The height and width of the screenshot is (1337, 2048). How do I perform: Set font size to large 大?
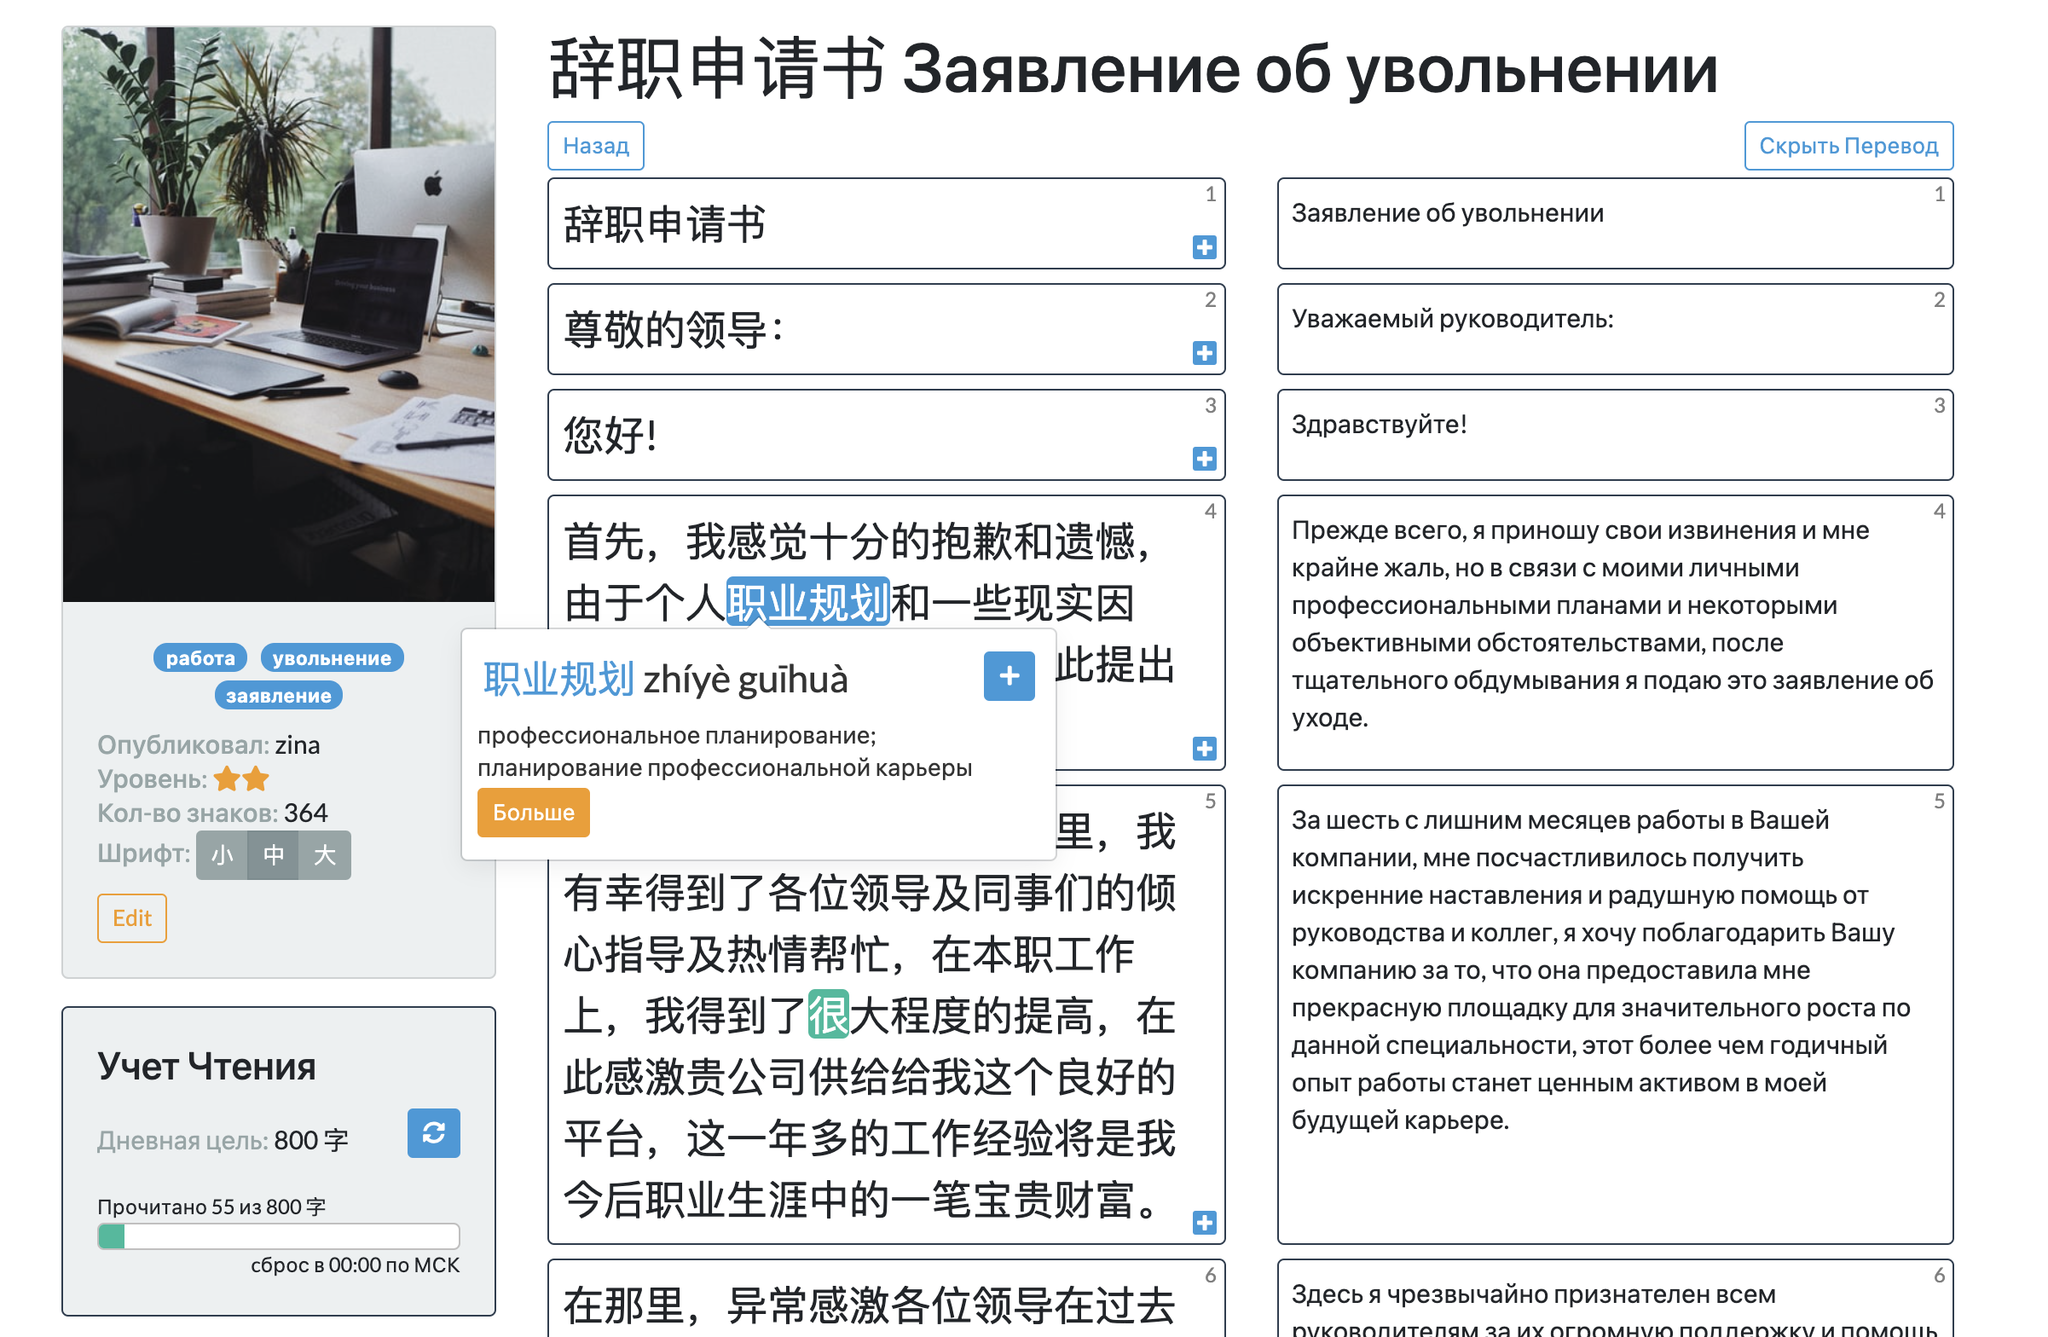325,855
